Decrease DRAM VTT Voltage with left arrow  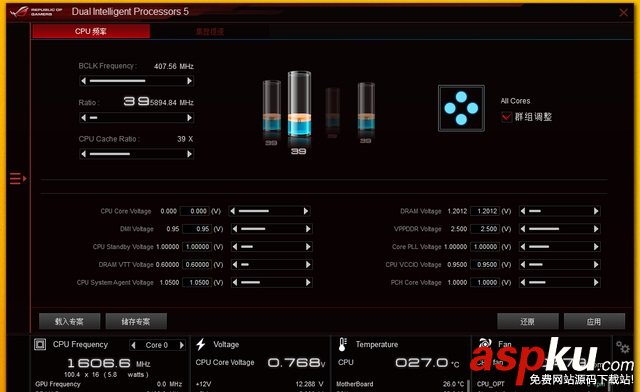(x=235, y=265)
